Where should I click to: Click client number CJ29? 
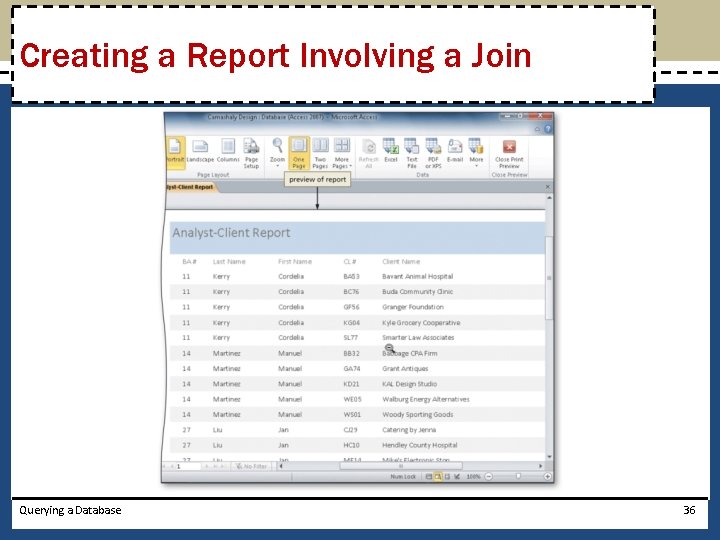point(350,430)
